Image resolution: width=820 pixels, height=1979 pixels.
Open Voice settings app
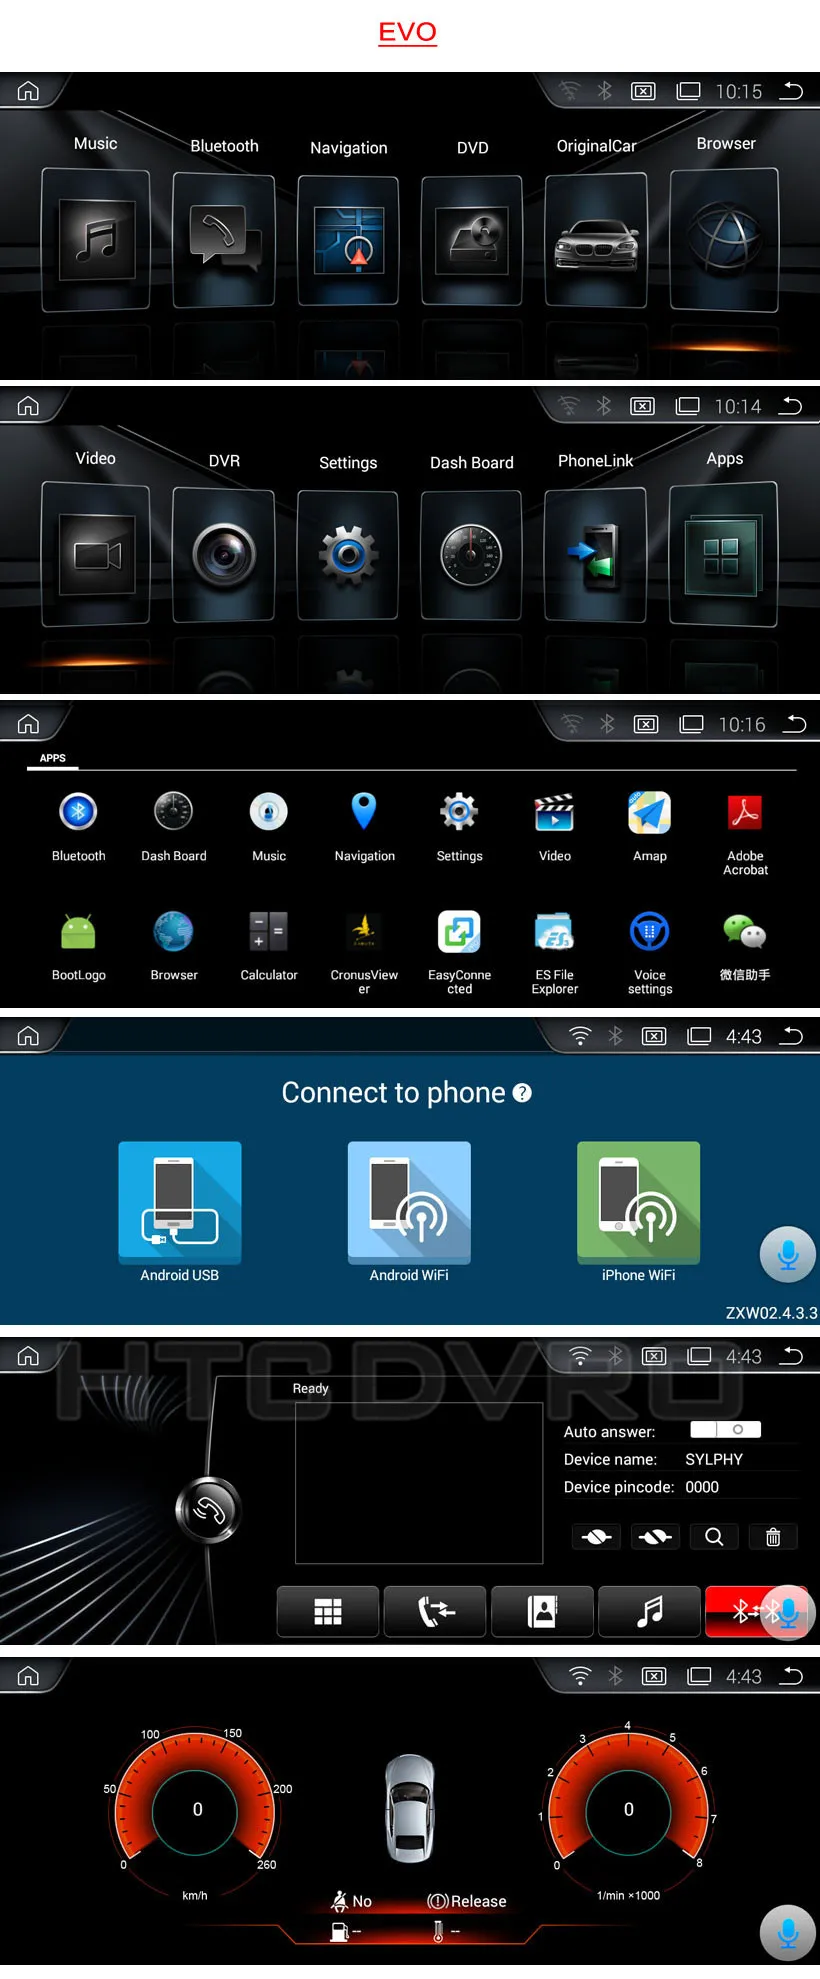coord(650,952)
